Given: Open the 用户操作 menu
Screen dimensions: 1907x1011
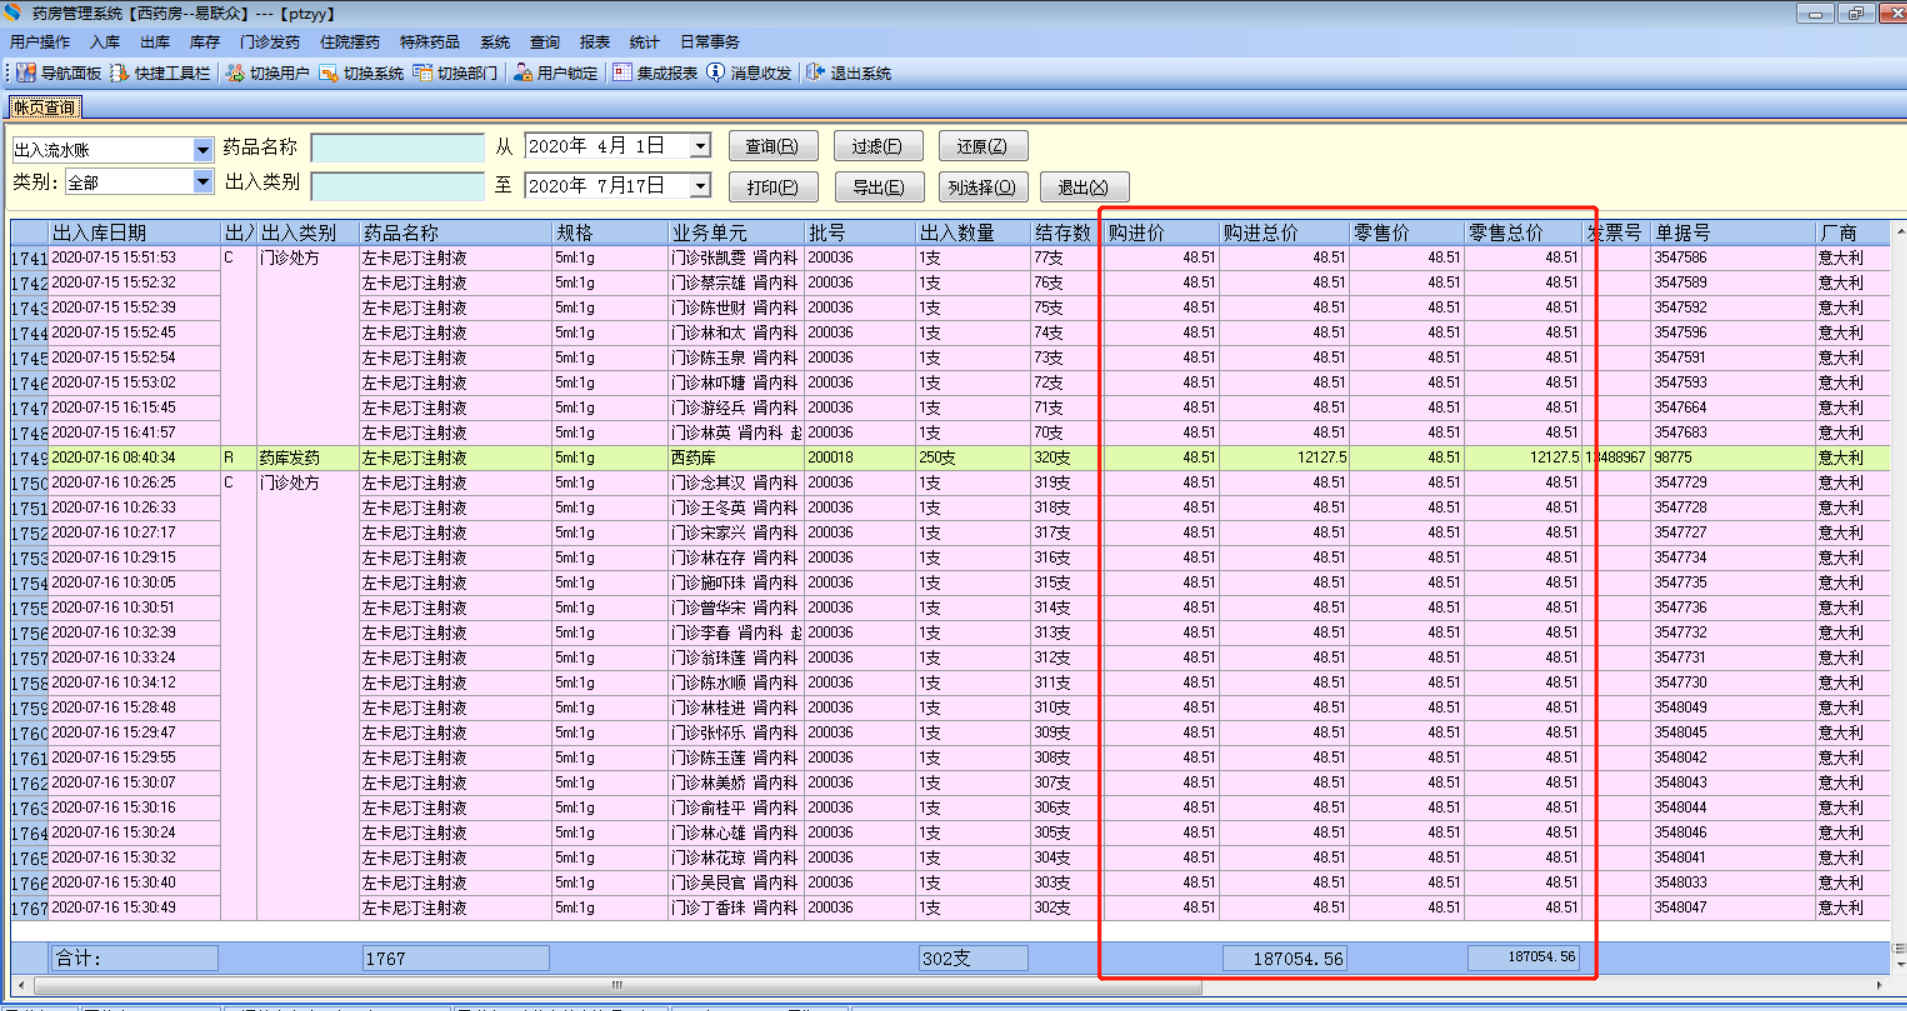Looking at the screenshot, I should [x=40, y=42].
